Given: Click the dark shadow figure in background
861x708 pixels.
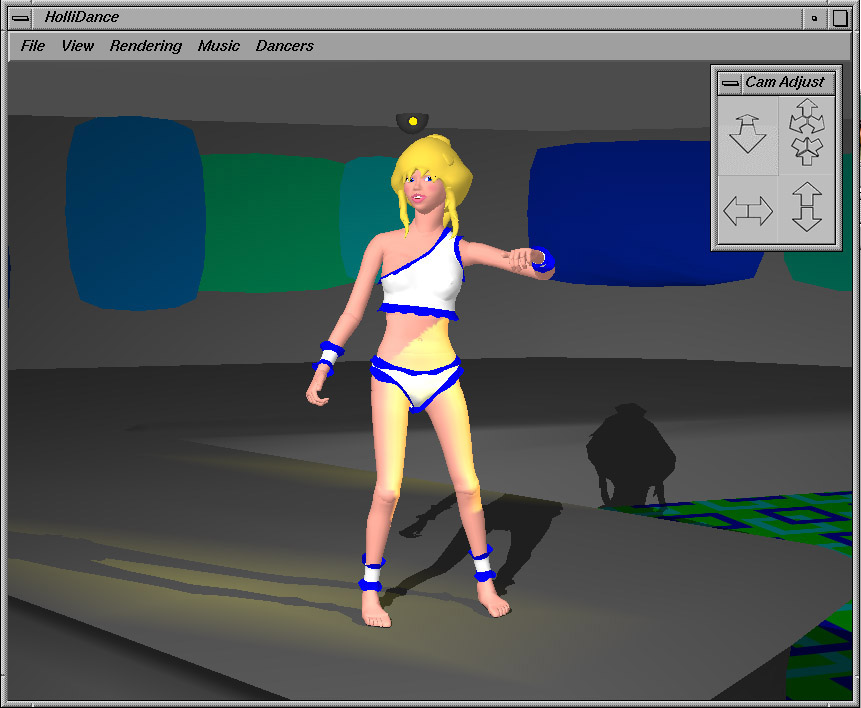Looking at the screenshot, I should (x=630, y=455).
